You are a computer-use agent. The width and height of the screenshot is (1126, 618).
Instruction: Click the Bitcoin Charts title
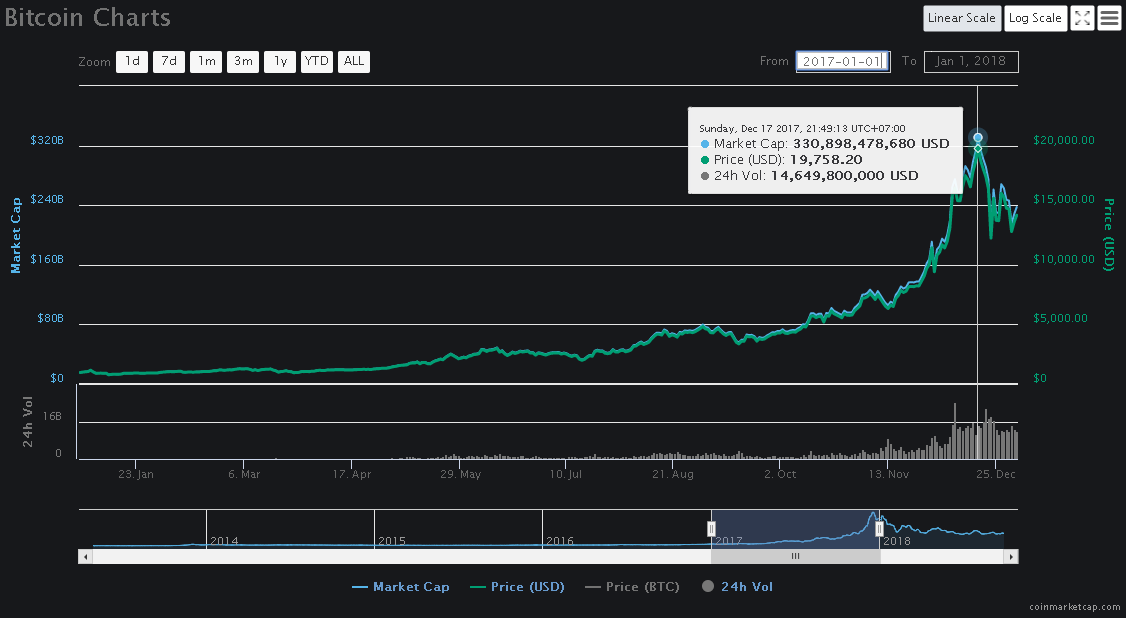(88, 17)
